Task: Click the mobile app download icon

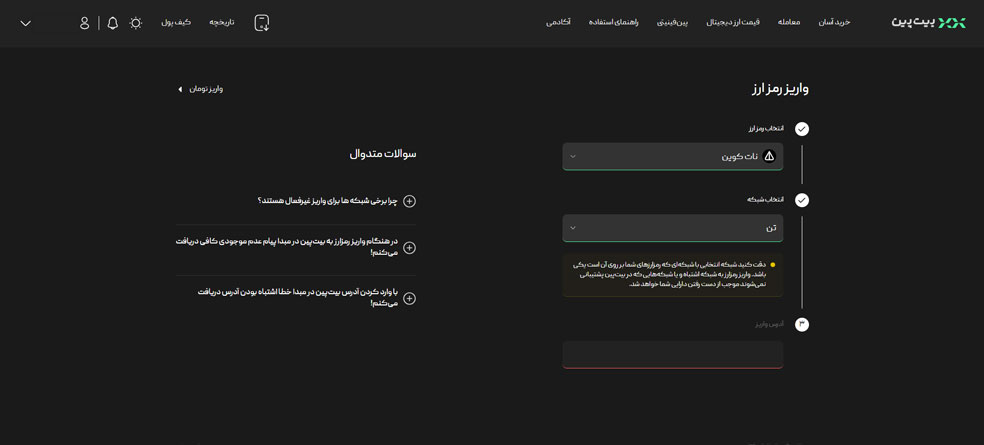Action: [x=262, y=23]
